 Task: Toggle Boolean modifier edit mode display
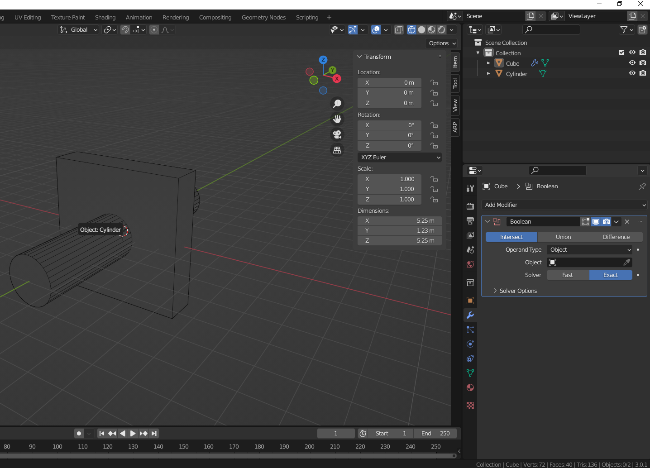click(x=585, y=222)
